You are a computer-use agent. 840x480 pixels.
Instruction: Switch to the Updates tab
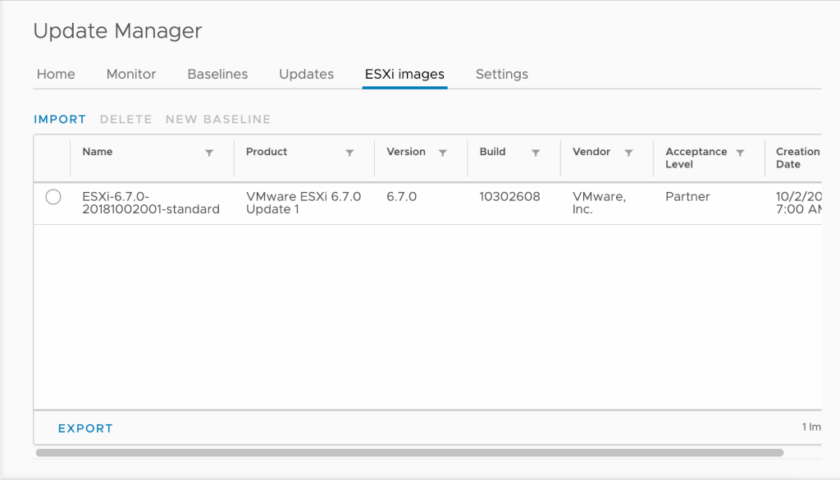[306, 74]
